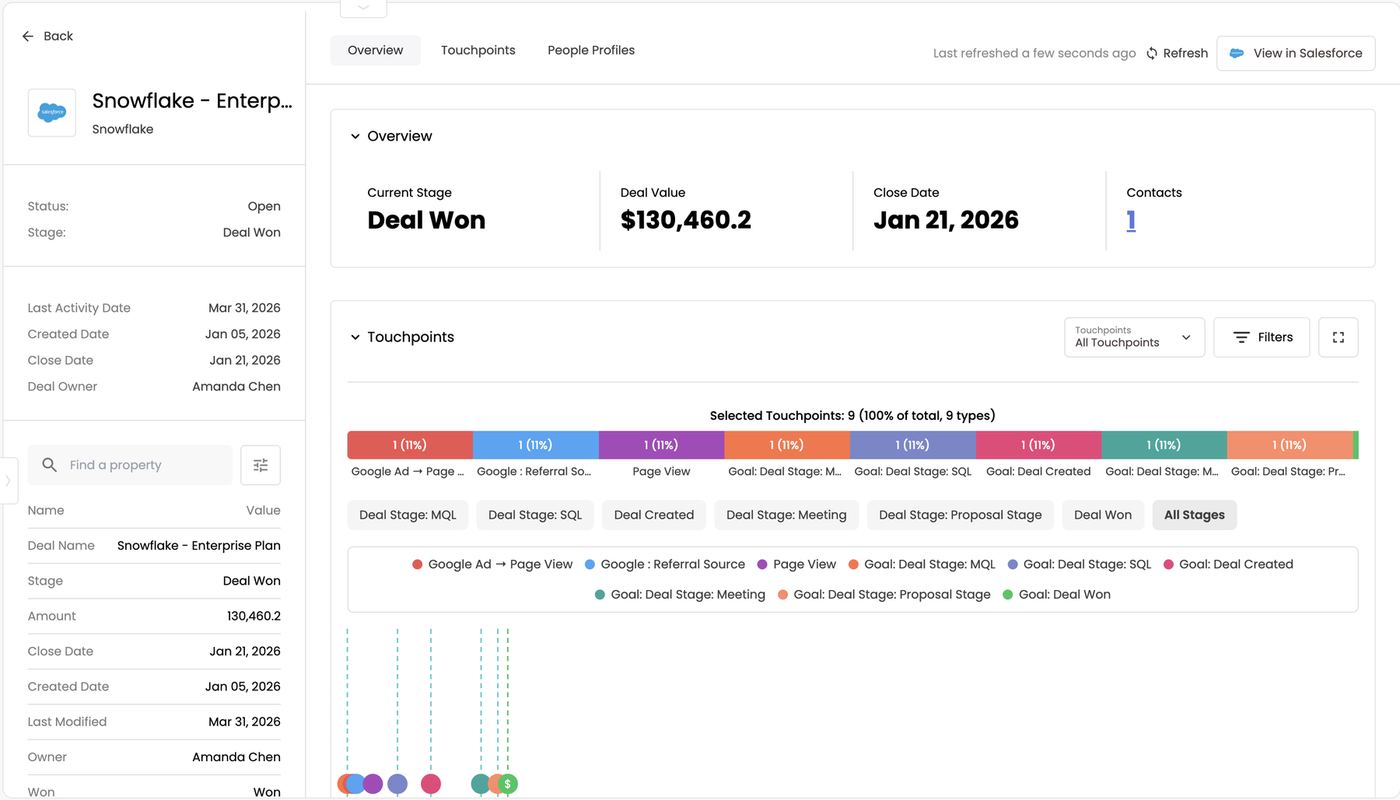Open the Filters button
This screenshot has width=1400, height=800.
[x=1262, y=337]
